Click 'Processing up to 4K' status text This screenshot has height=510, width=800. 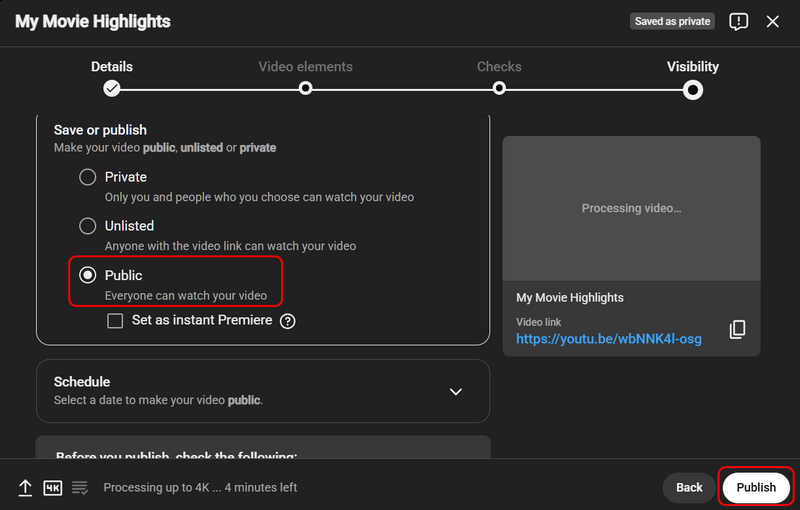tap(200, 488)
